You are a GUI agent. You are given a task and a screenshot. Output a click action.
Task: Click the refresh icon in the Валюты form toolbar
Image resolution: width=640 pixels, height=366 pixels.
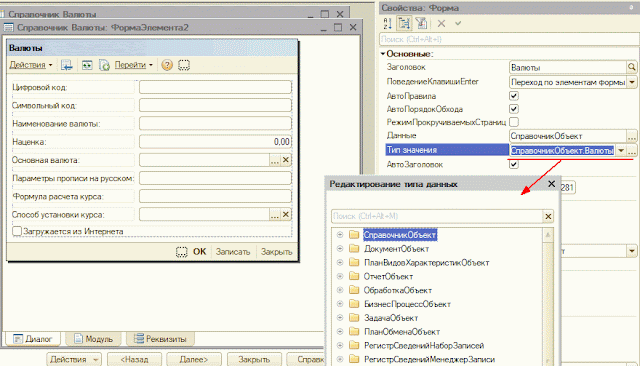(x=104, y=65)
